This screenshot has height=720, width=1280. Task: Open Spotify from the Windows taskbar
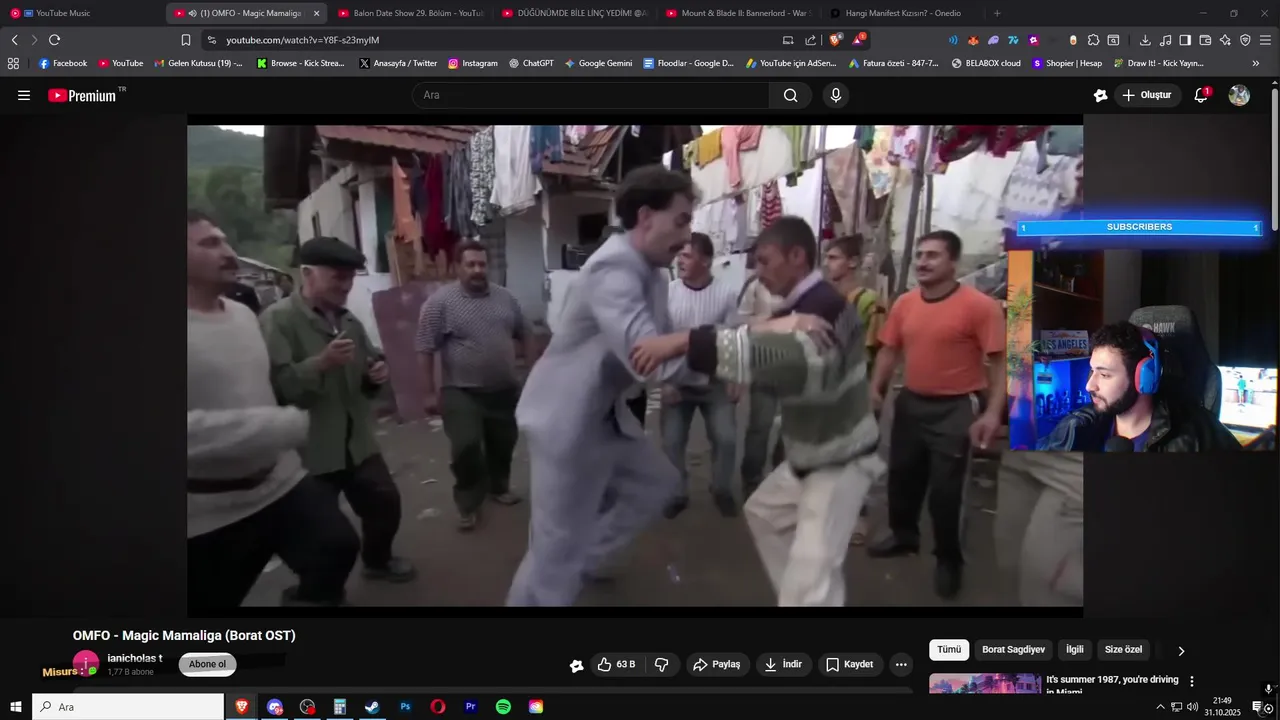503,707
